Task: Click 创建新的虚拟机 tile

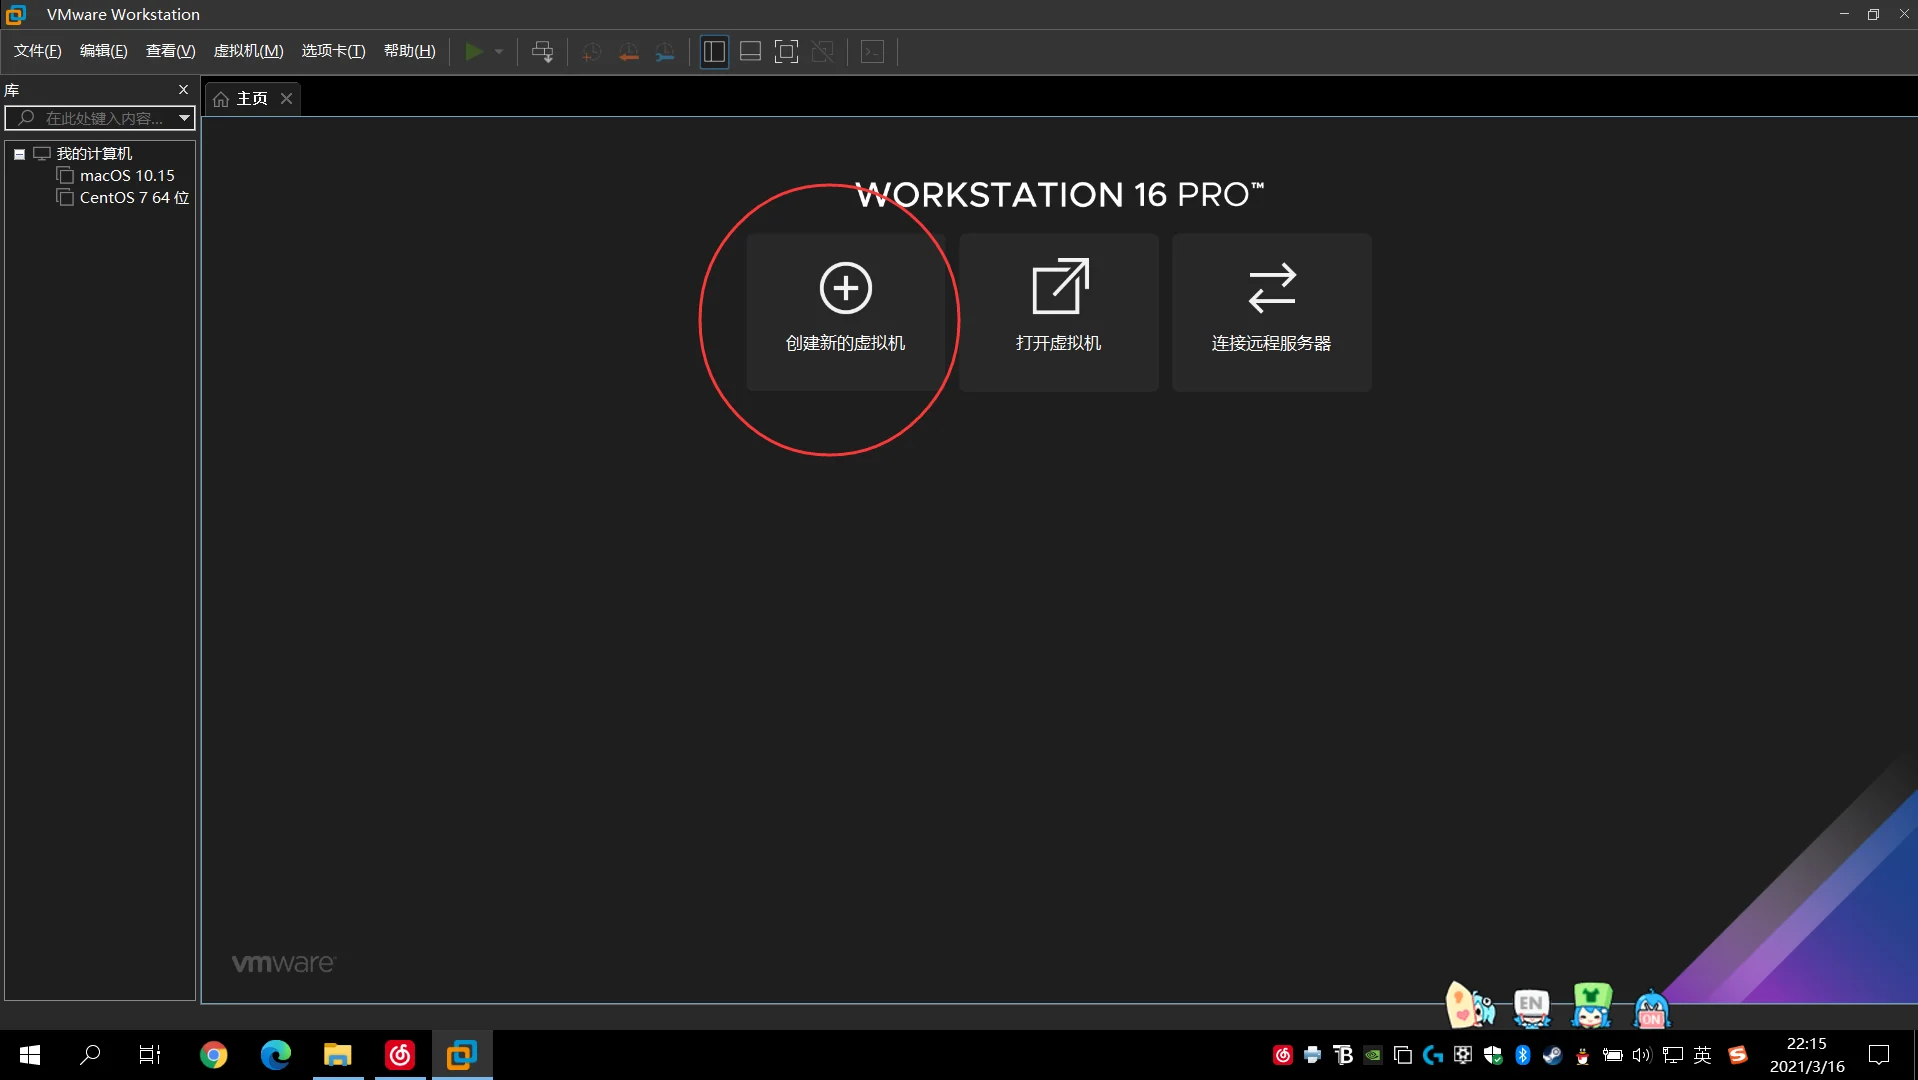Action: 846,312
